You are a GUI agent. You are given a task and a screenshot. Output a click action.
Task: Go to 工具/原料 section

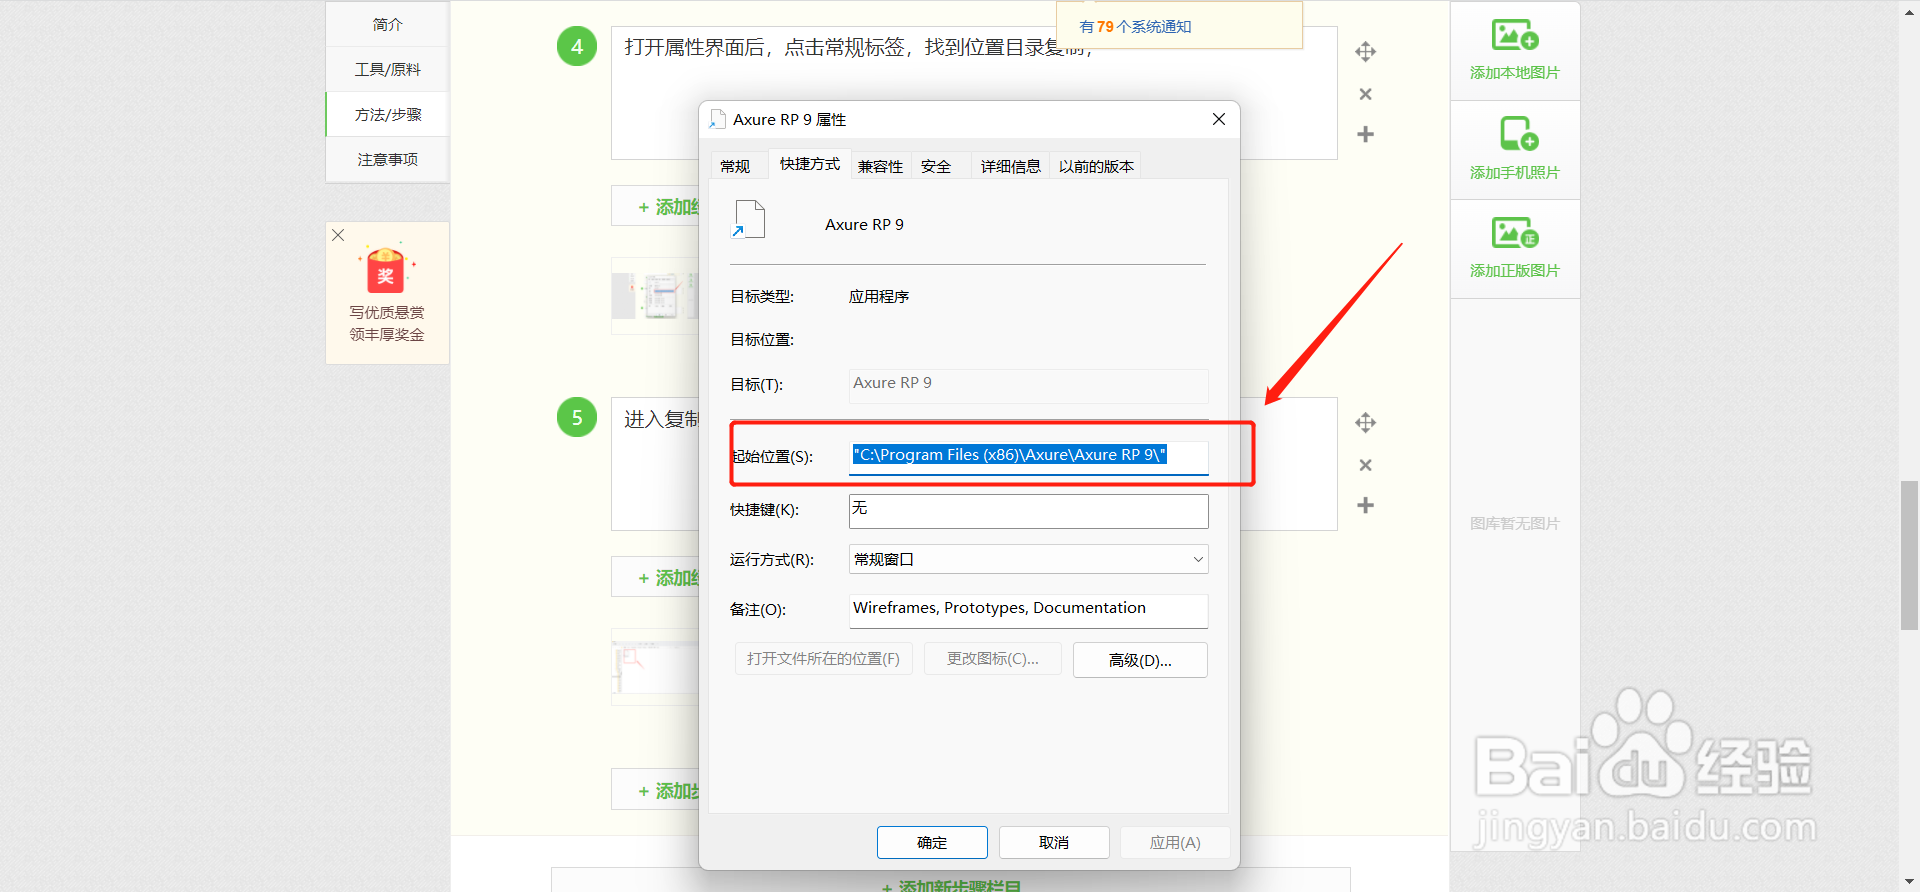pos(387,69)
